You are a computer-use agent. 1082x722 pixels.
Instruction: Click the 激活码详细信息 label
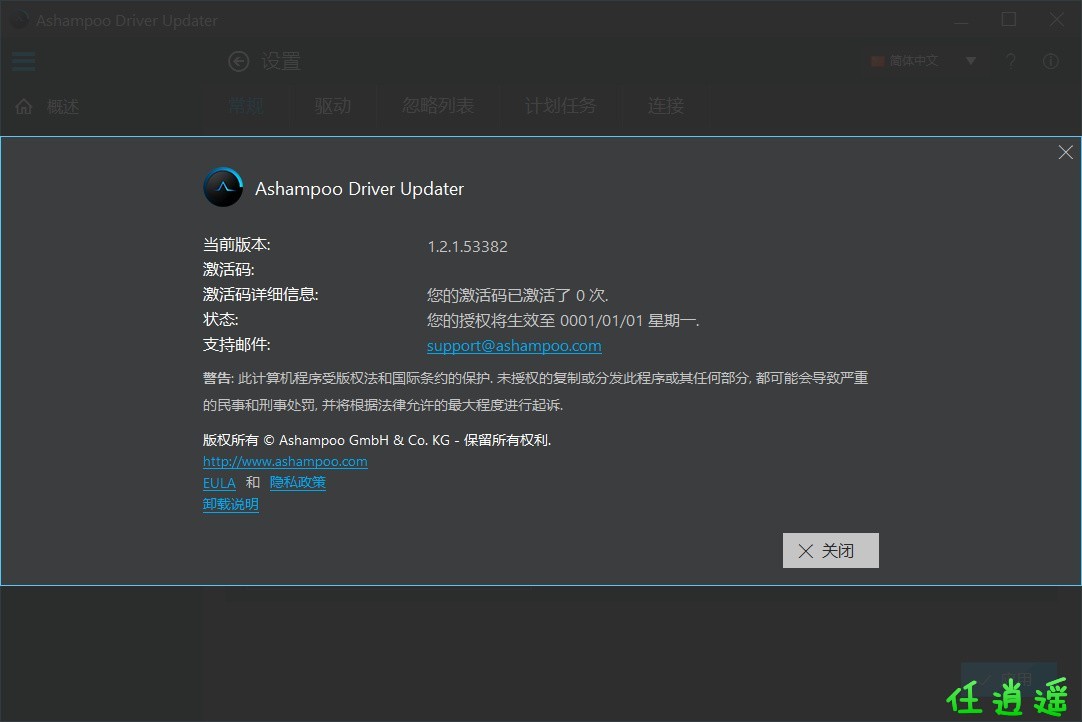pyautogui.click(x=261, y=295)
